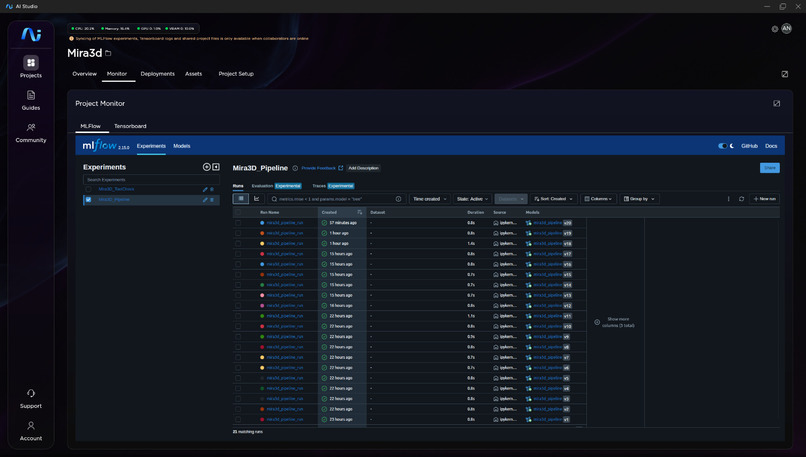Viewport: 806px width, 457px height.
Task: Tick the checkbox for the run with model v19
Action: 238,233
